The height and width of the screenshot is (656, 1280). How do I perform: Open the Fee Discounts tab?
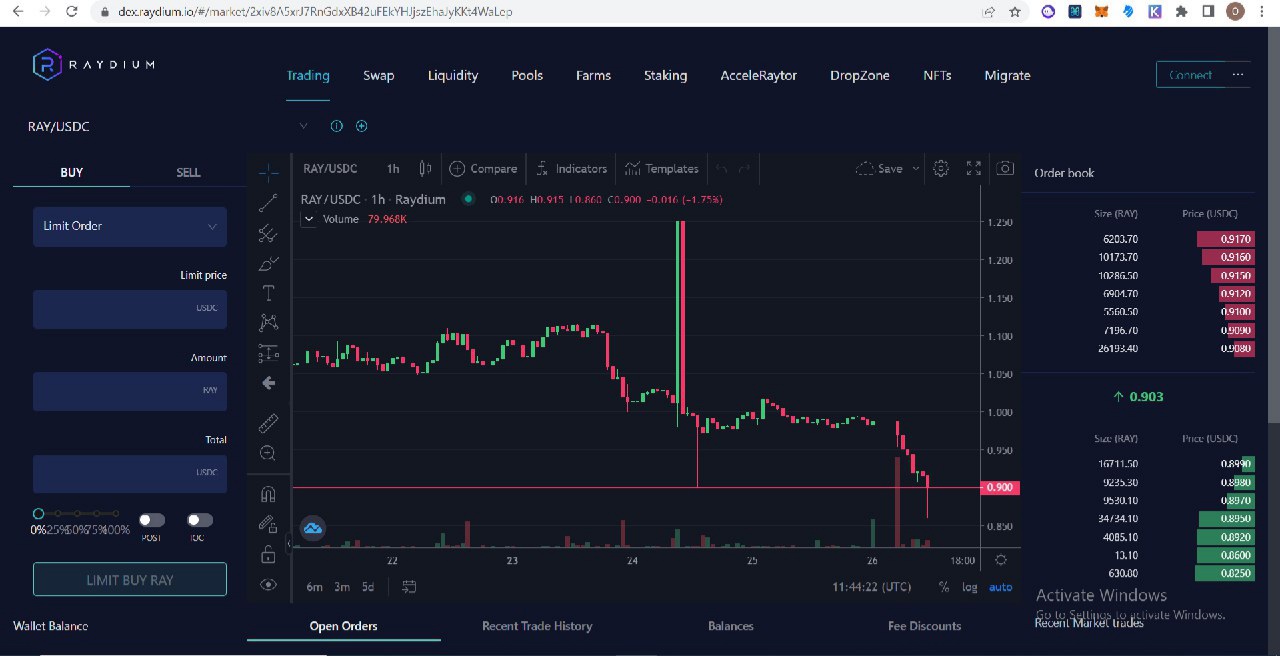click(x=924, y=626)
